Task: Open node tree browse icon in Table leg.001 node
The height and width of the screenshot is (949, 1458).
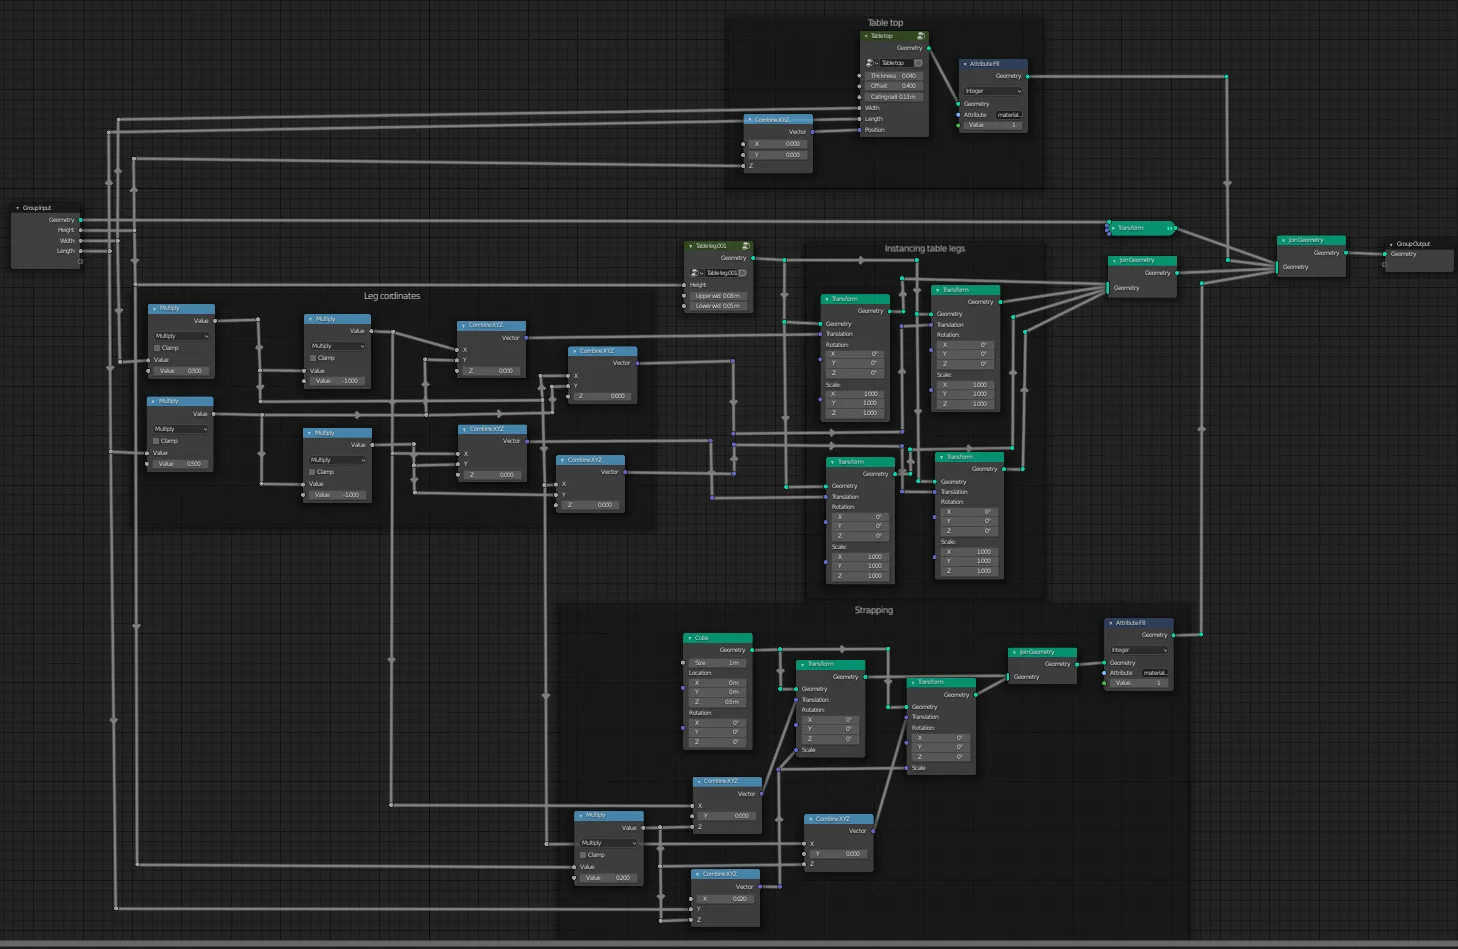Action: pos(695,273)
